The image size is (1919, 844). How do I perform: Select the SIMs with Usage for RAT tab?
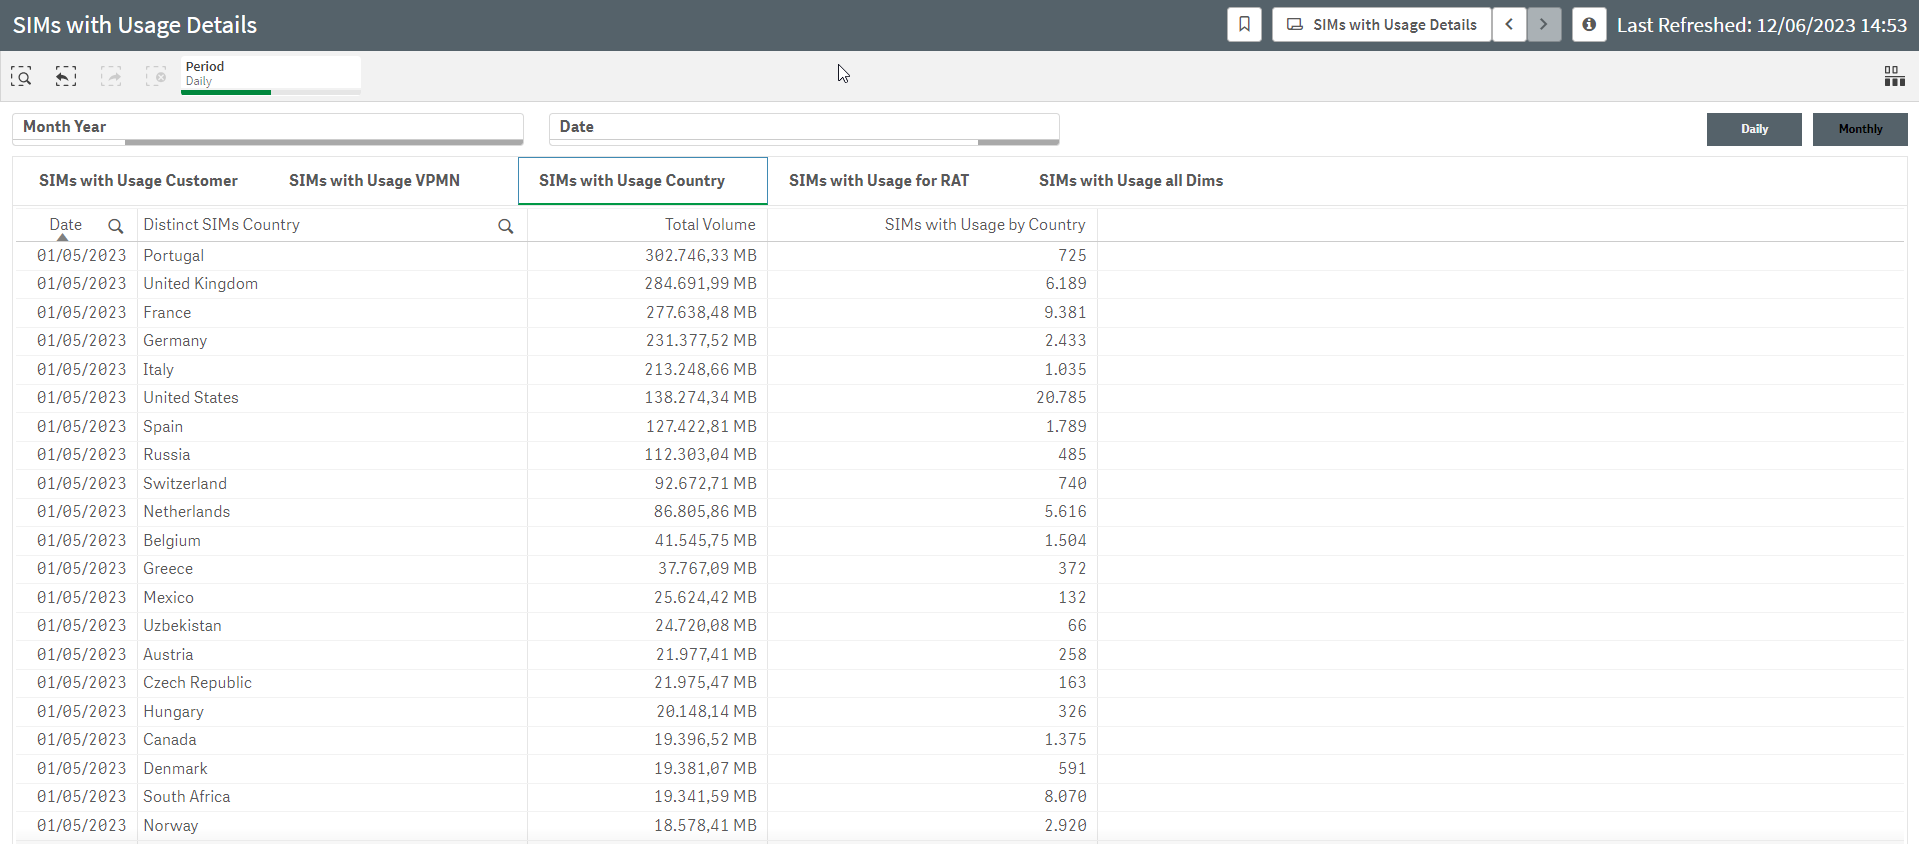(x=878, y=181)
